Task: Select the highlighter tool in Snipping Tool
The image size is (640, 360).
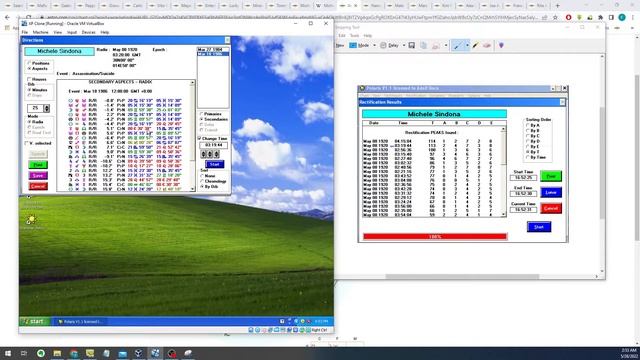Action: pyautogui.click(x=476, y=46)
